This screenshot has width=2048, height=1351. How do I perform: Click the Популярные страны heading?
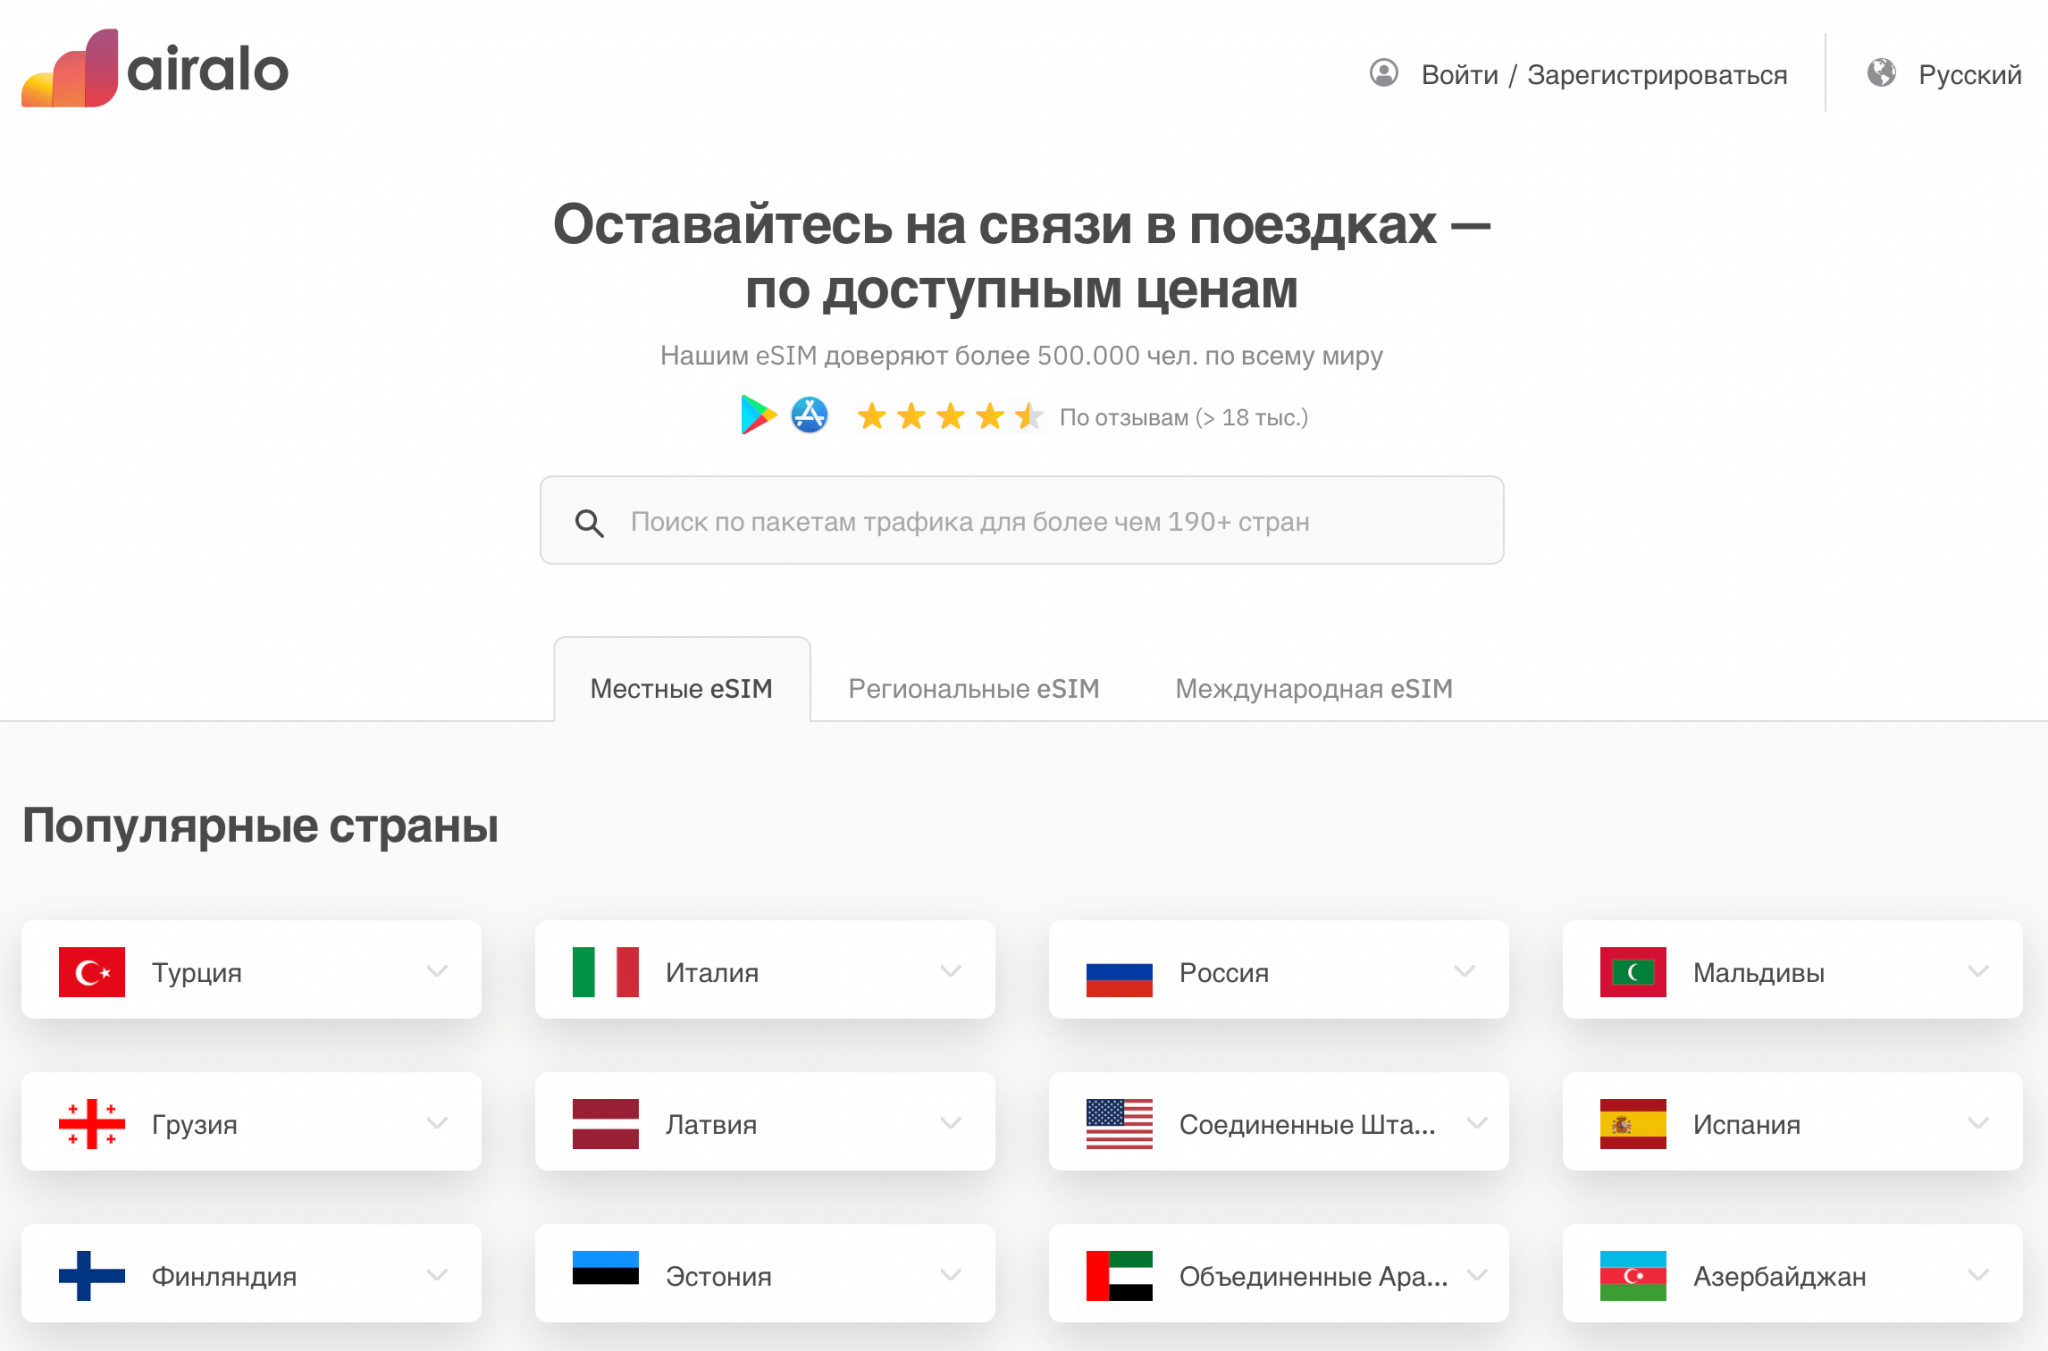[260, 826]
